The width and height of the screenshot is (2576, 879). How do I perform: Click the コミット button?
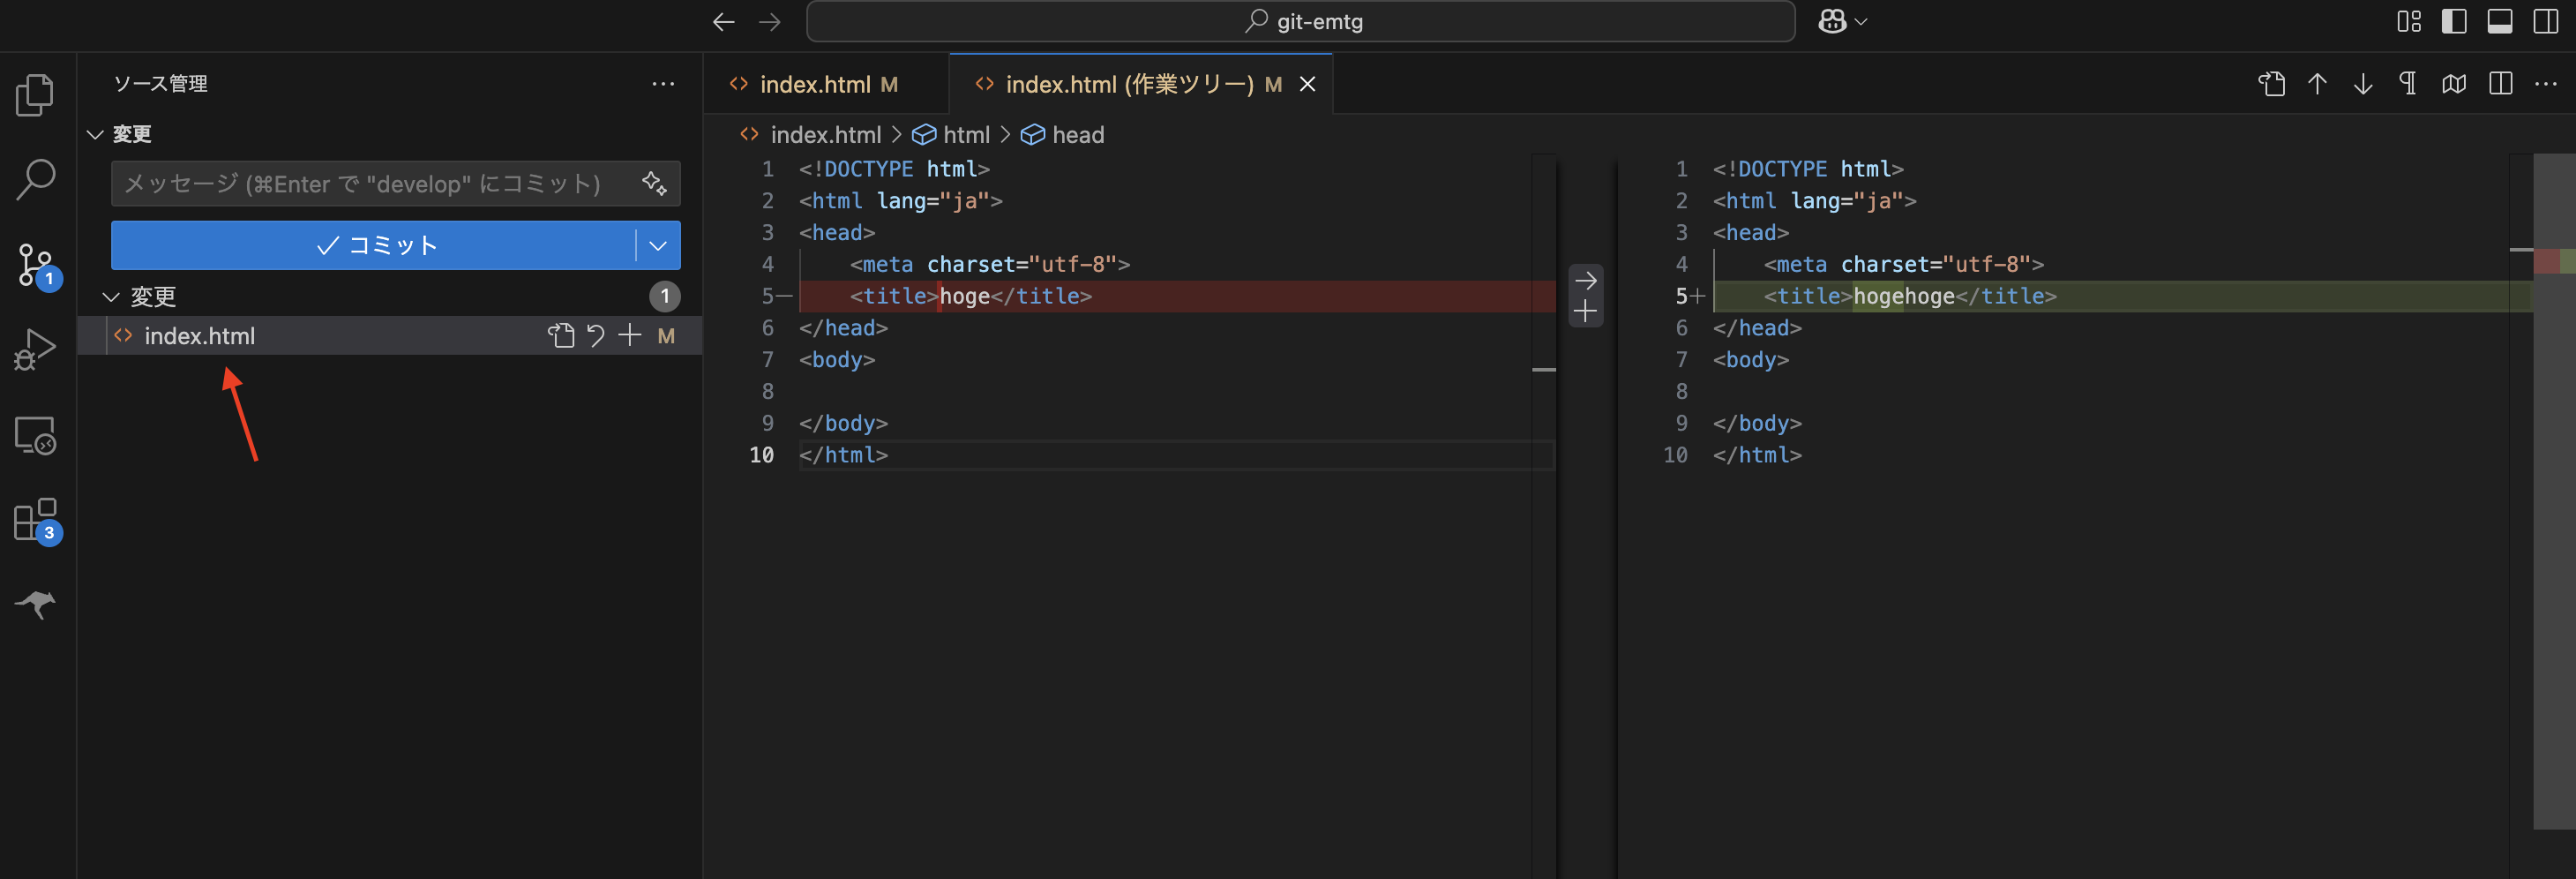pos(374,245)
